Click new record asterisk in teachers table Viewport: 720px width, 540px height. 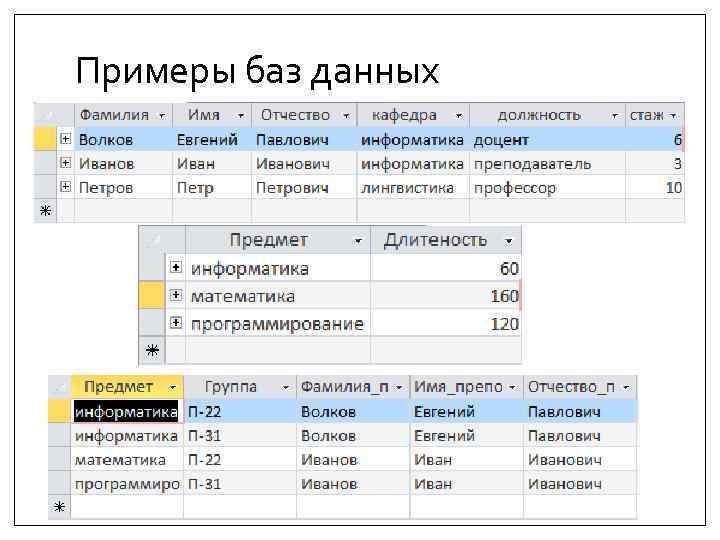45,211
